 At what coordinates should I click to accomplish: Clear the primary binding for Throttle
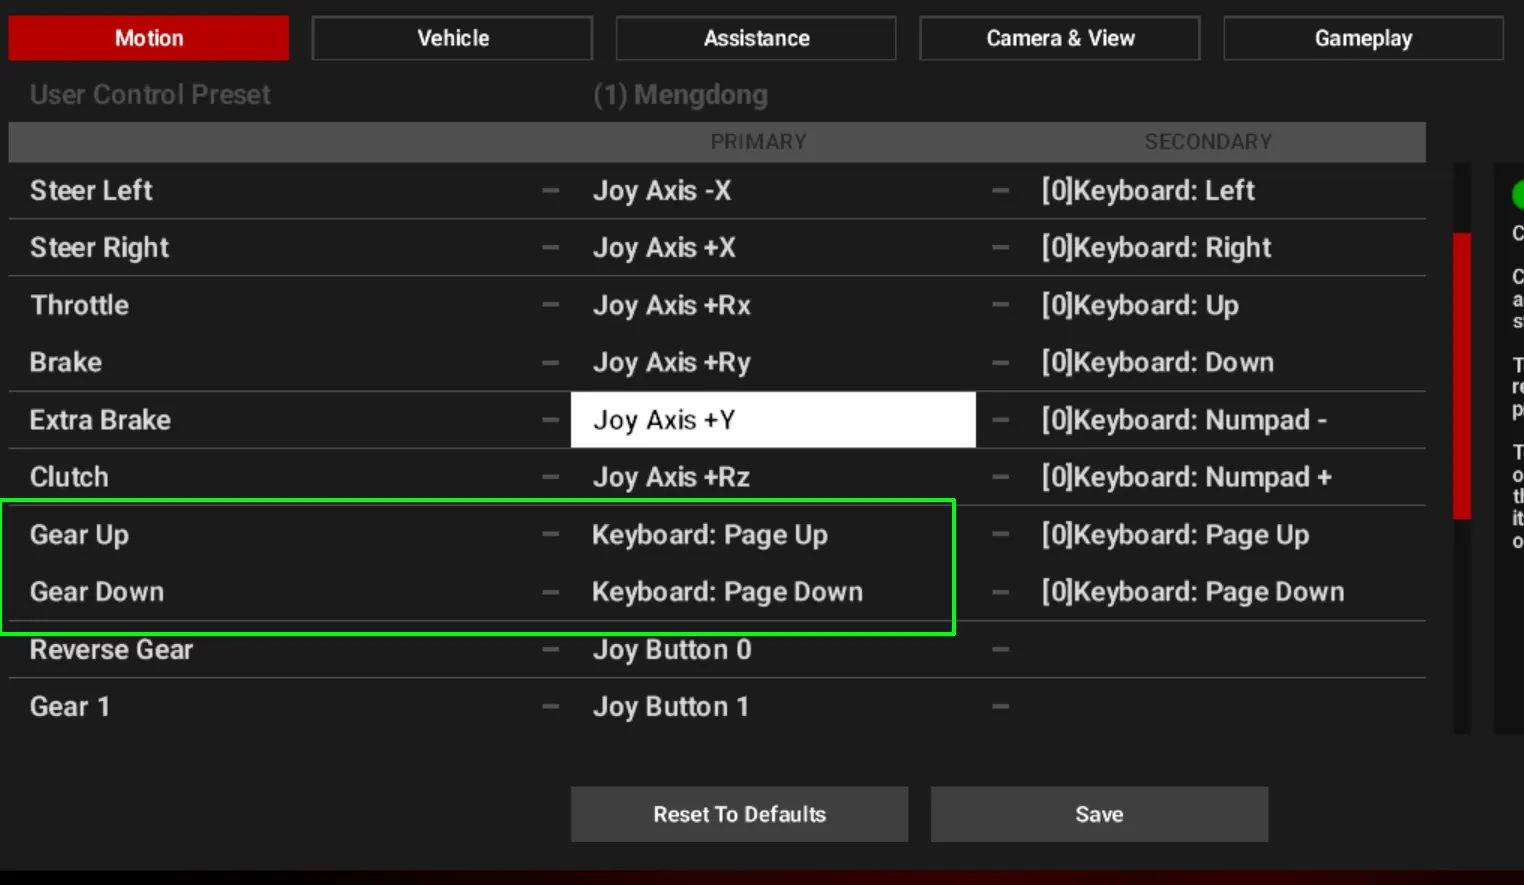(550, 305)
